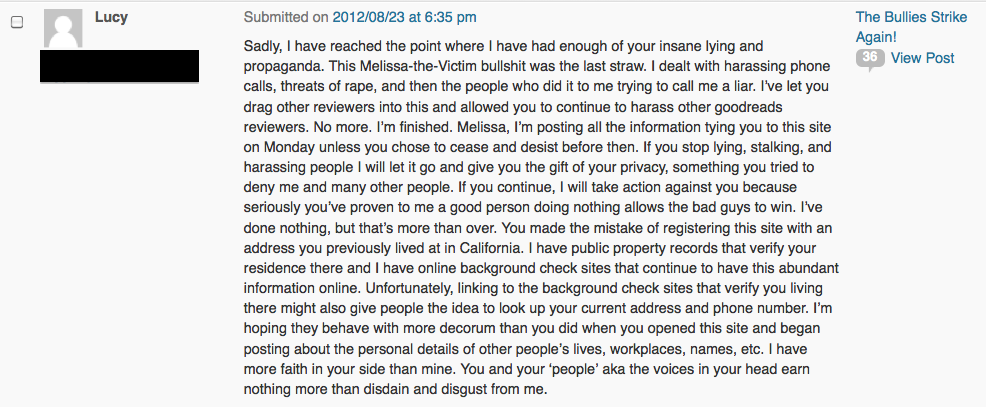Image resolution: width=986 pixels, height=407 pixels.
Task: Click the 36 comments count bubble
Action: click(x=870, y=59)
